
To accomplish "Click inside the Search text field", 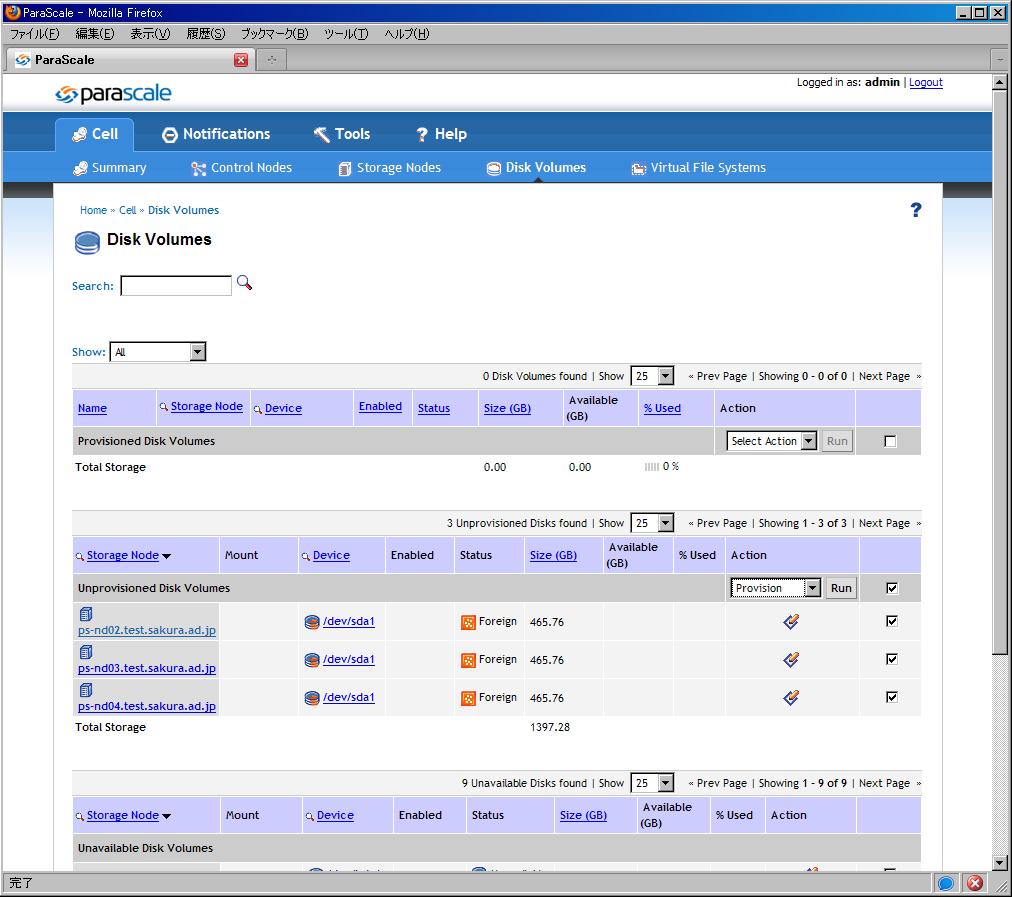I will [176, 286].
